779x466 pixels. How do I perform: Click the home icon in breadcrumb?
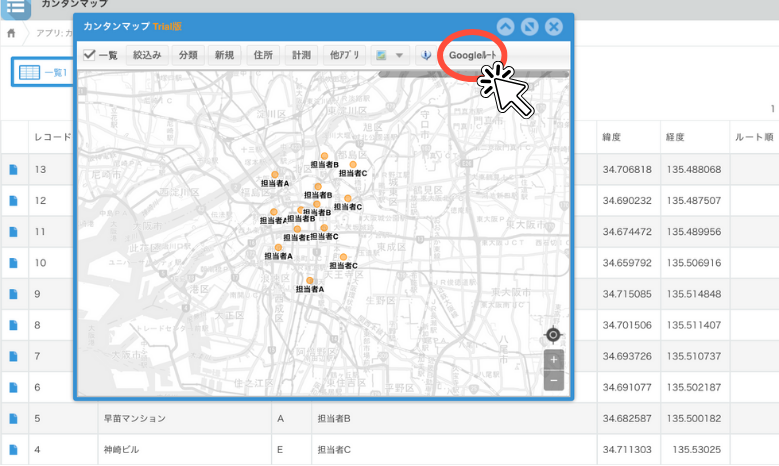click(x=12, y=33)
